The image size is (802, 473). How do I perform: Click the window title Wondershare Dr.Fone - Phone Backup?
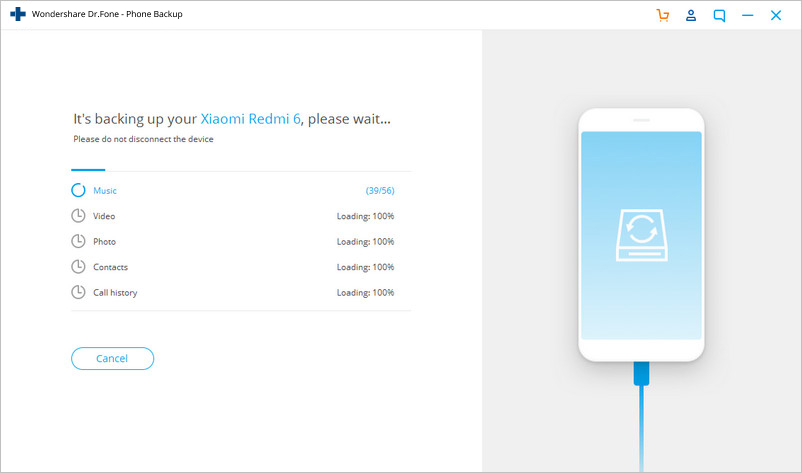point(107,14)
